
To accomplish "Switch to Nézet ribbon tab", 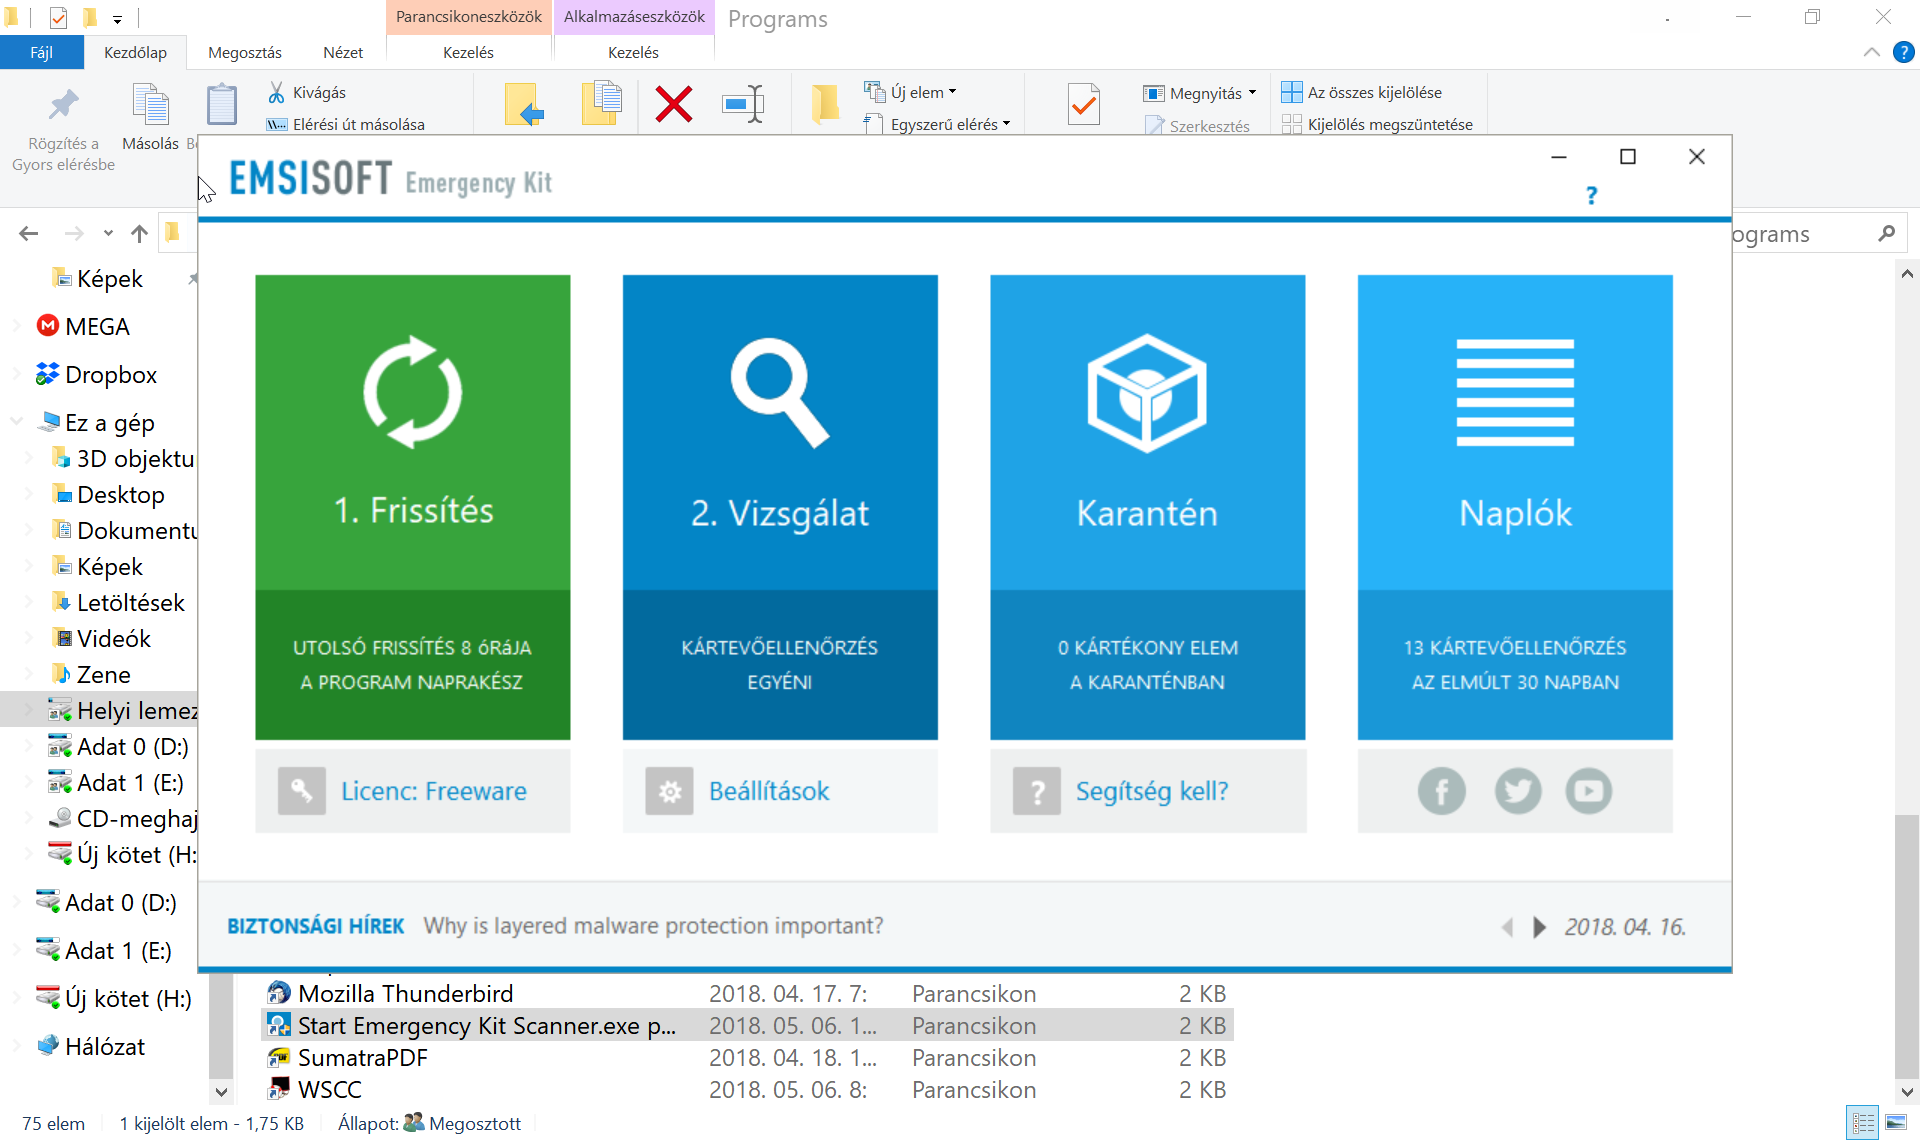I will pos(343,52).
